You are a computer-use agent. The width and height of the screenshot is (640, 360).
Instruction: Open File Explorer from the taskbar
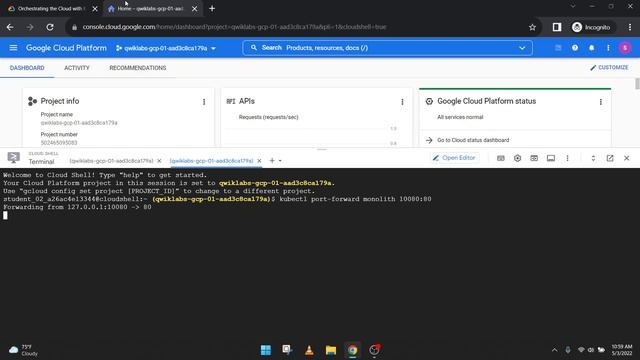coord(331,350)
